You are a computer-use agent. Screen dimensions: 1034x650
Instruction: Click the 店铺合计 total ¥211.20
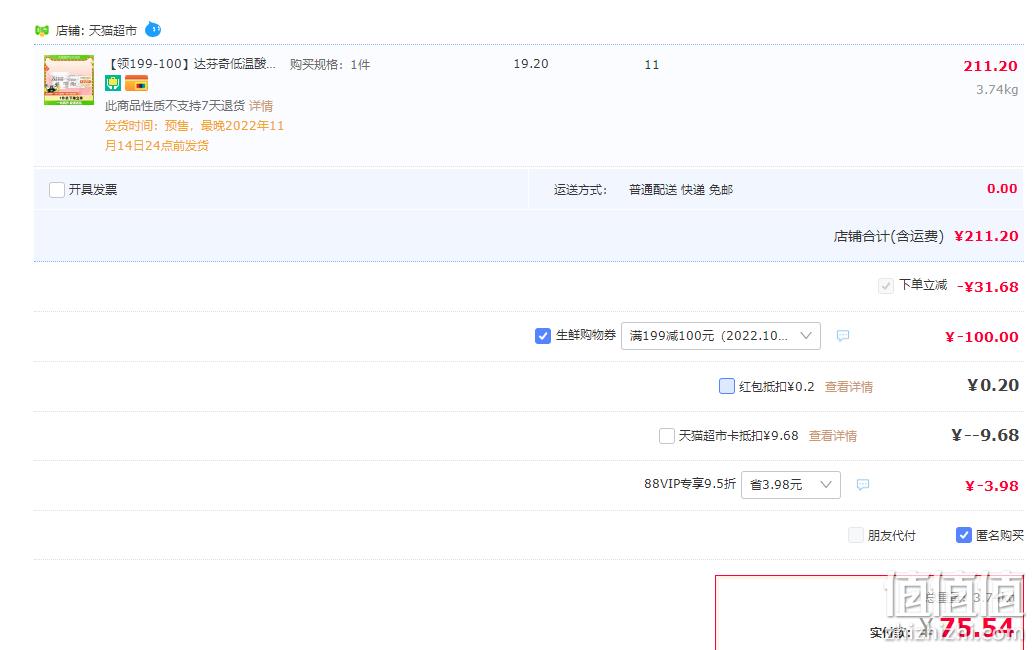coord(986,236)
